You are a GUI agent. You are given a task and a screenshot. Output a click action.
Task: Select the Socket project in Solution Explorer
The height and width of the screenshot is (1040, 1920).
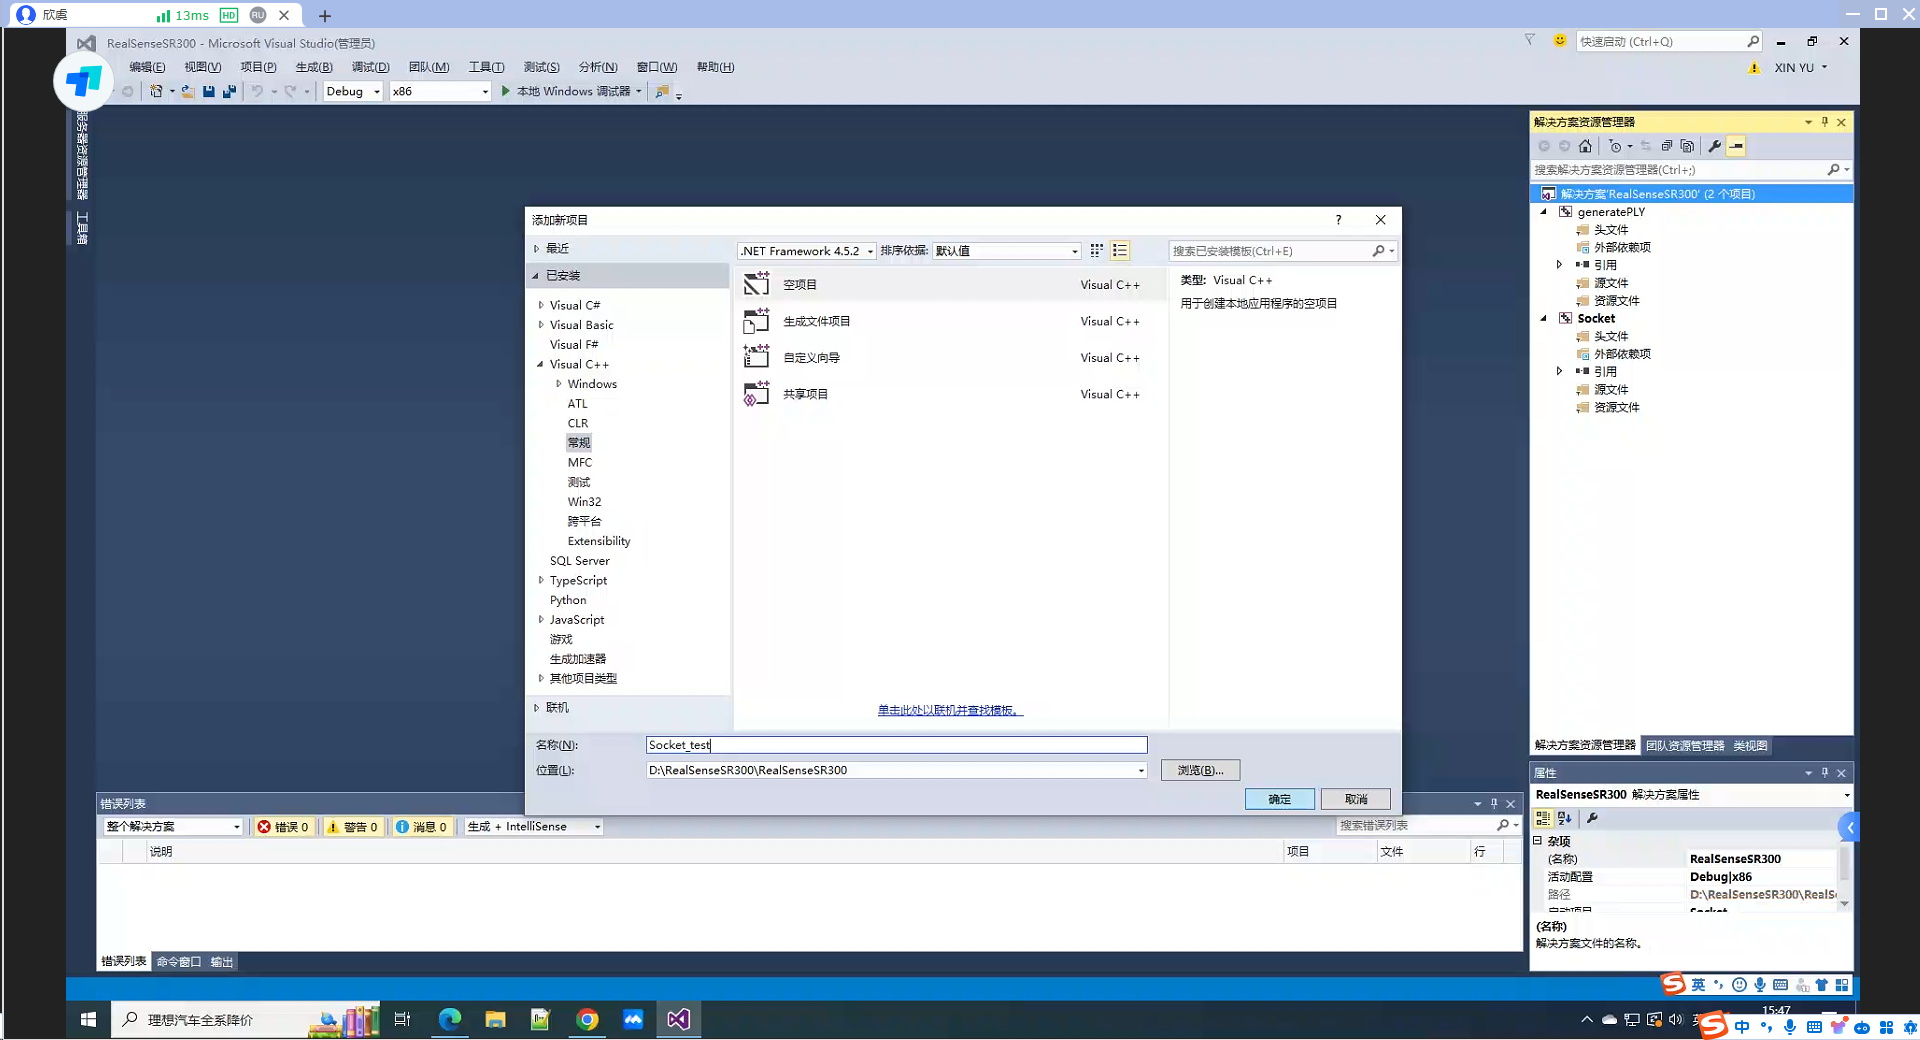coord(1596,319)
